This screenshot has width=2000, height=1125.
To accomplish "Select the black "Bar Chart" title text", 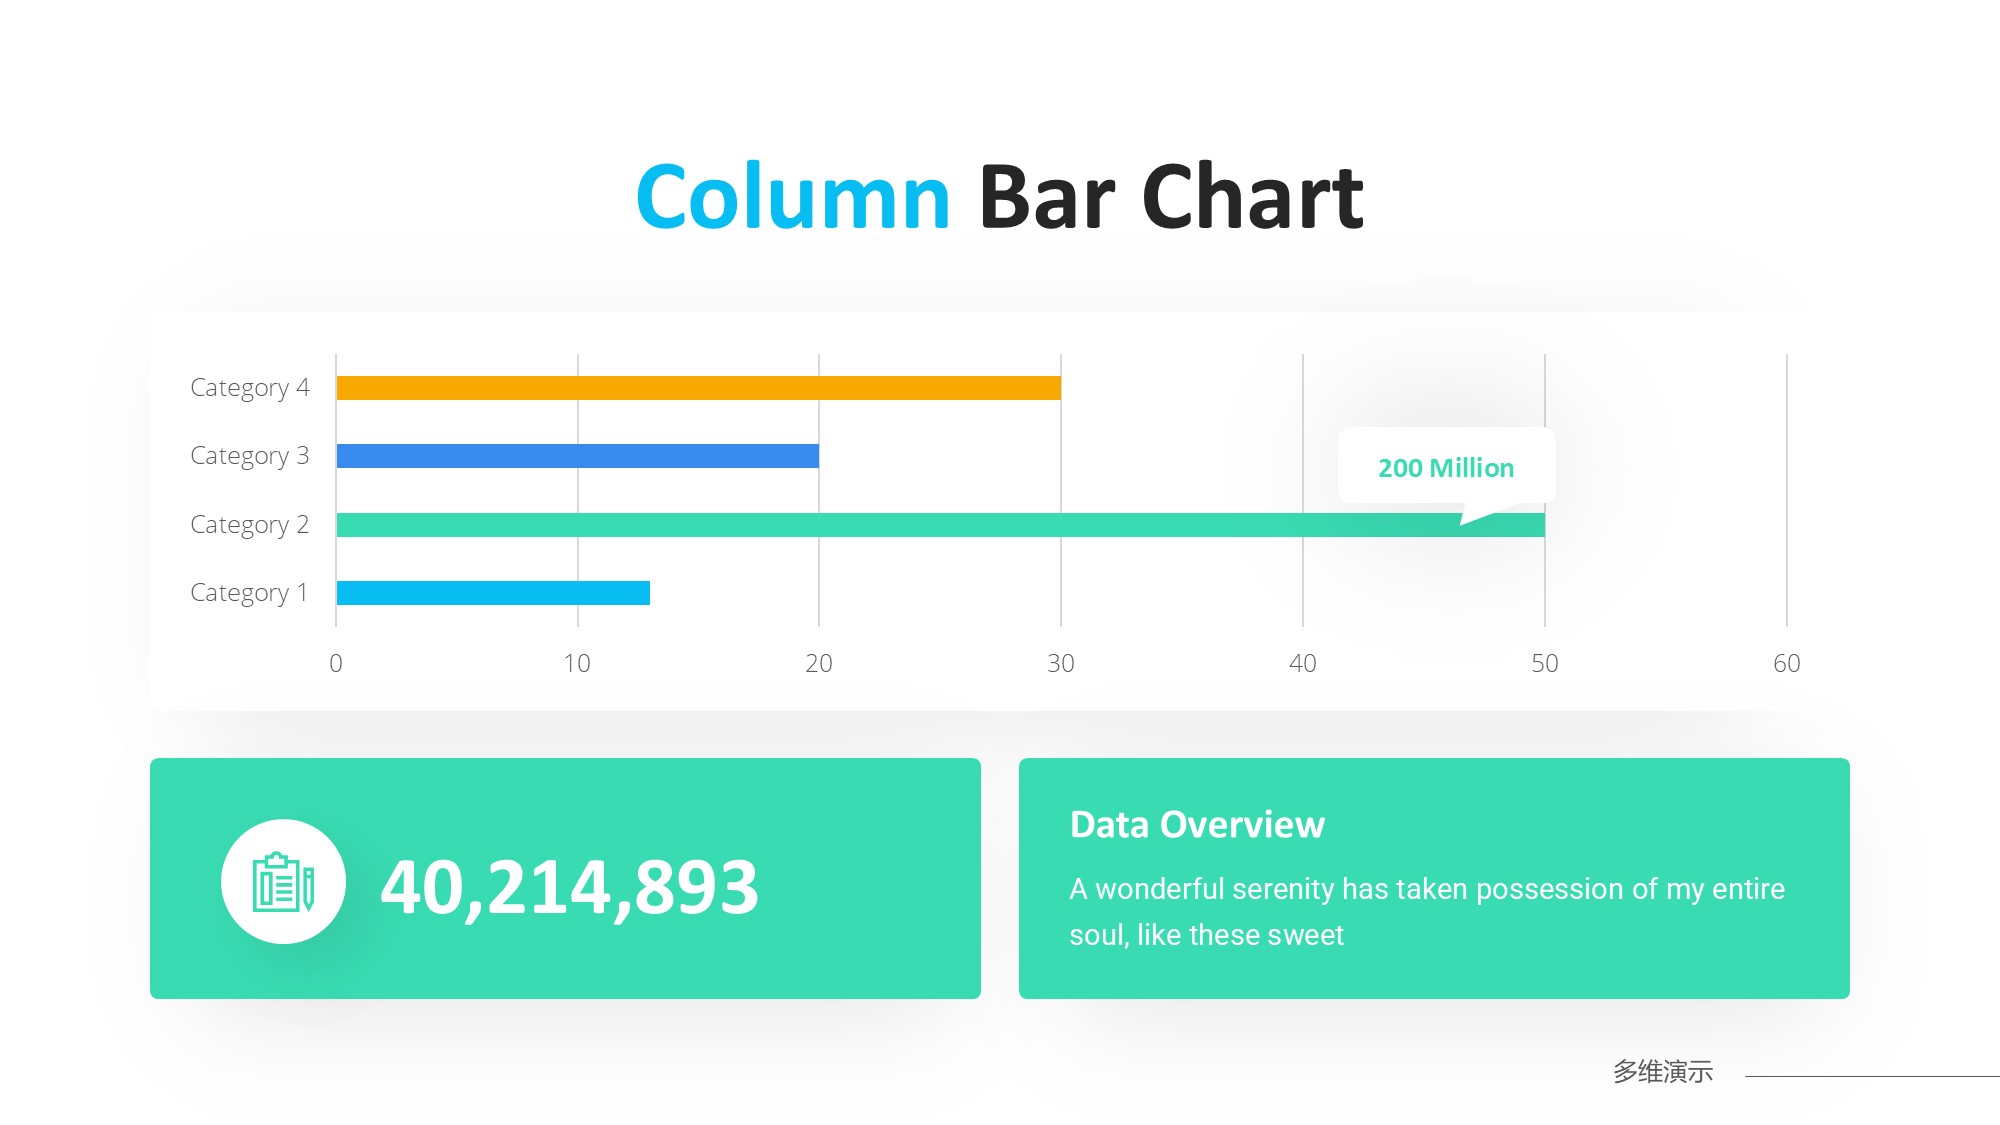I will pos(1170,197).
